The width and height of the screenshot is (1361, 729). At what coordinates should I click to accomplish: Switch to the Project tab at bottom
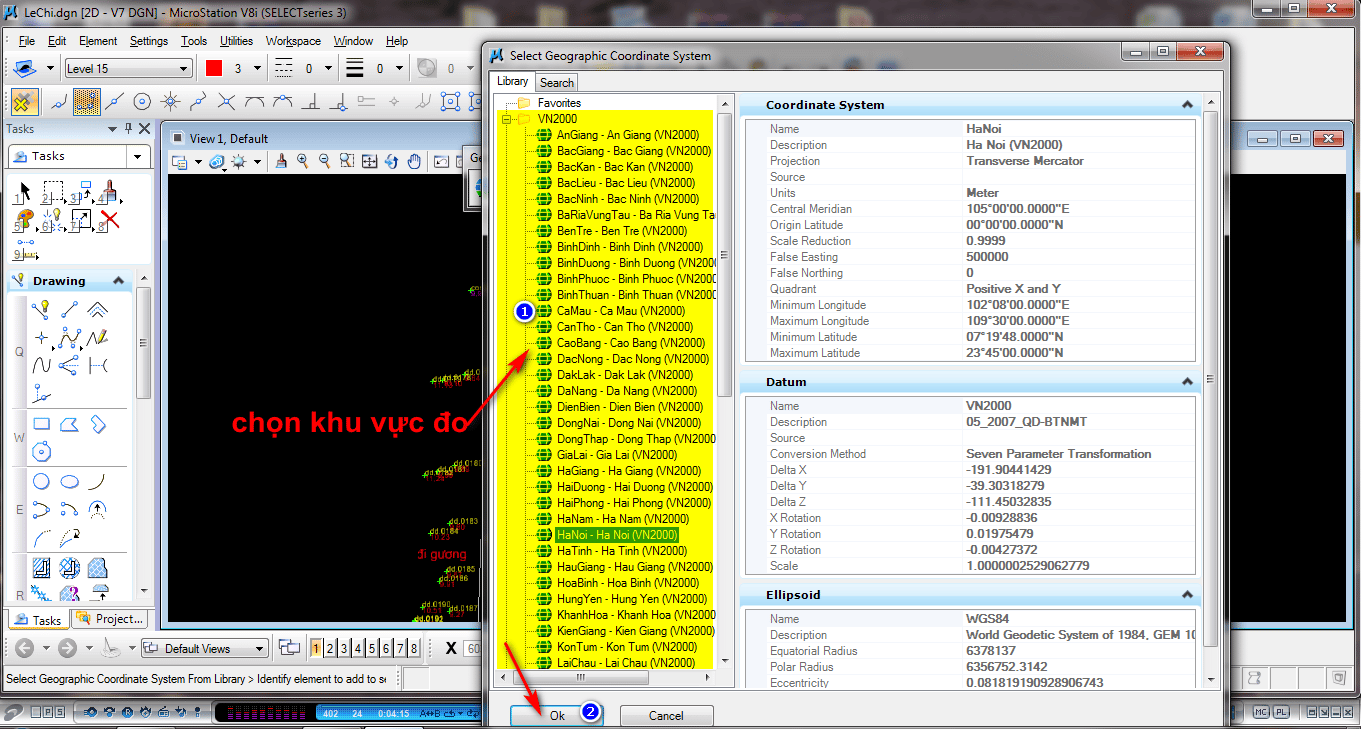point(111,619)
